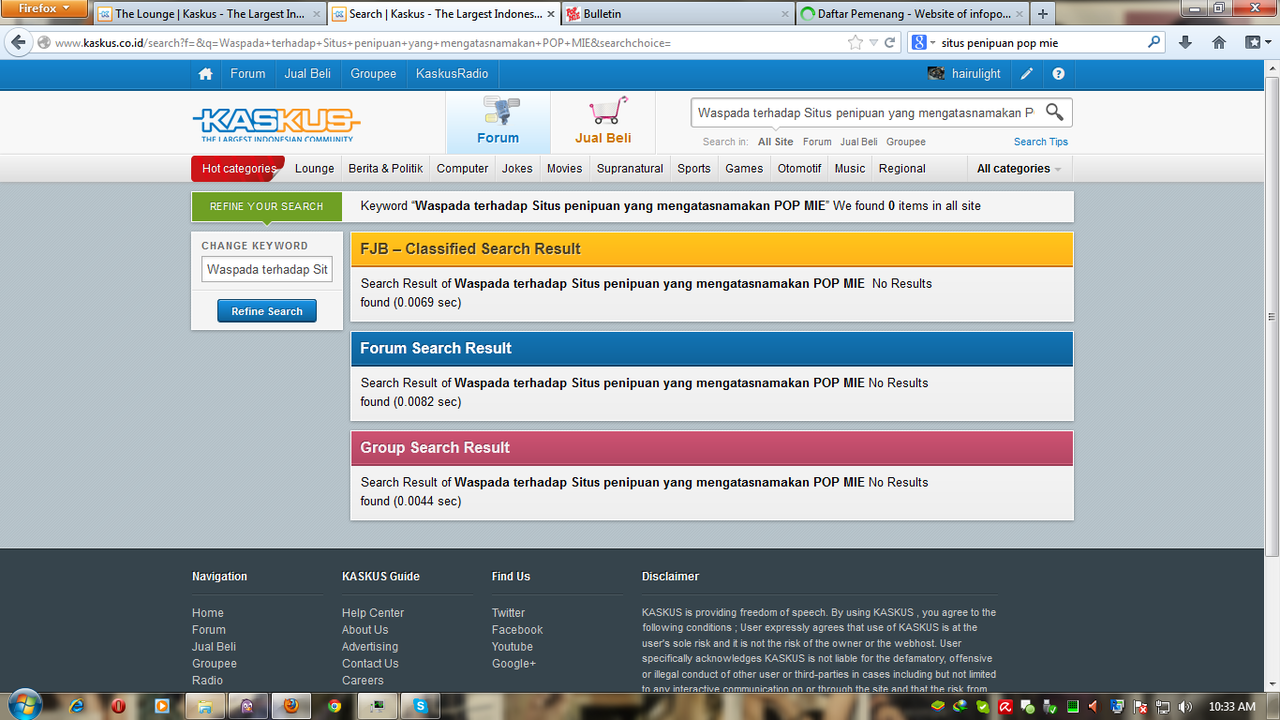Image resolution: width=1280 pixels, height=720 pixels.
Task: Switch to Pidgin in the taskbar
Action: (x=248, y=706)
